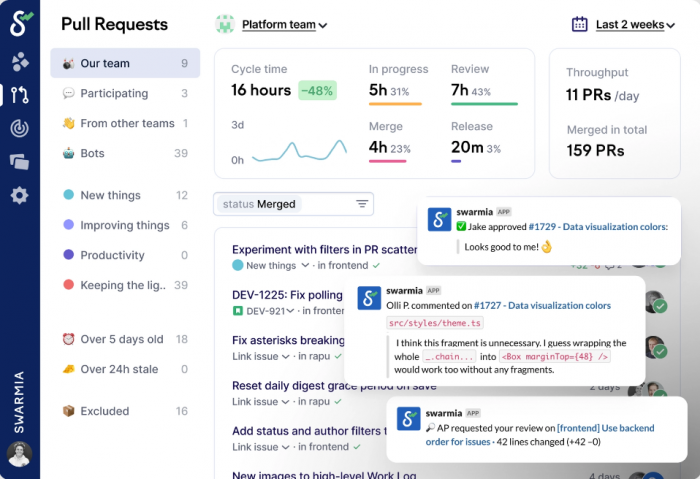Select the Participating filter
Screen dimensions: 700x479
click(125, 93)
